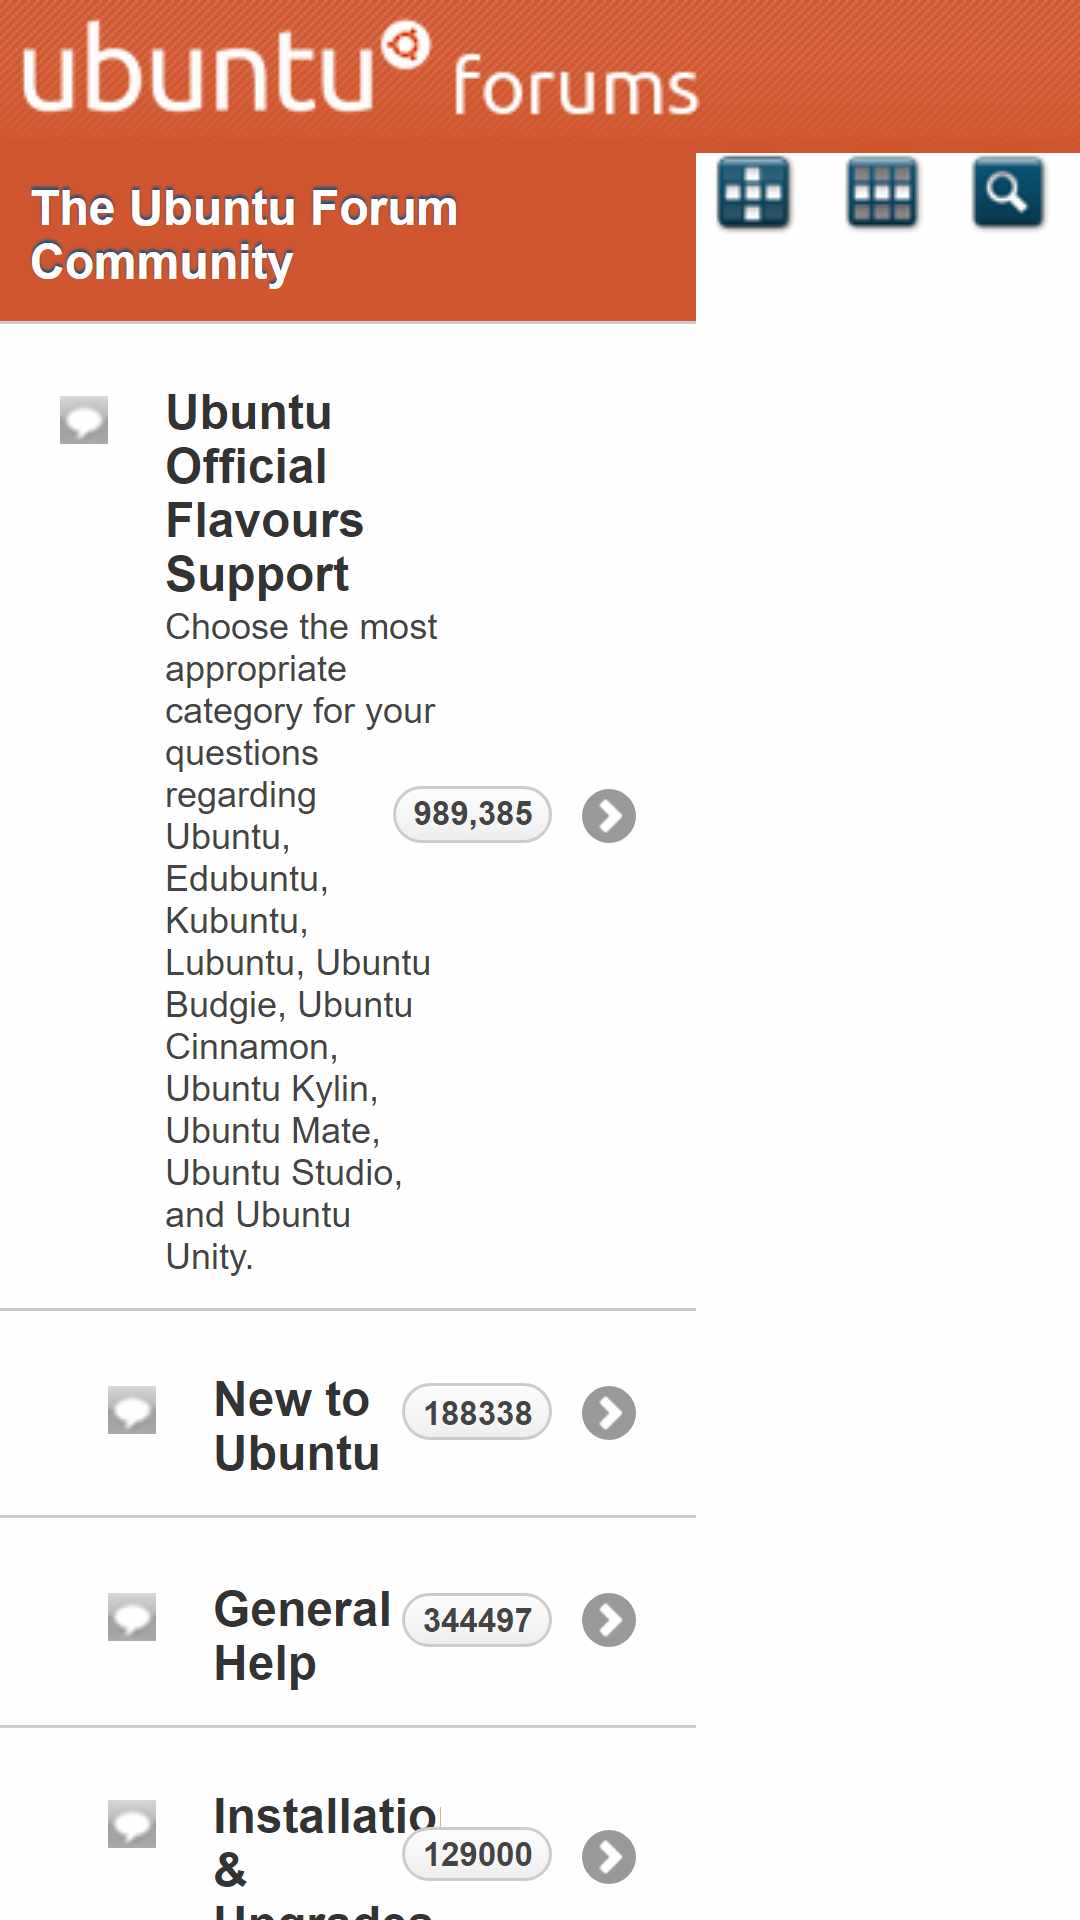Click the Ubuntu forums logo

click(x=360, y=70)
